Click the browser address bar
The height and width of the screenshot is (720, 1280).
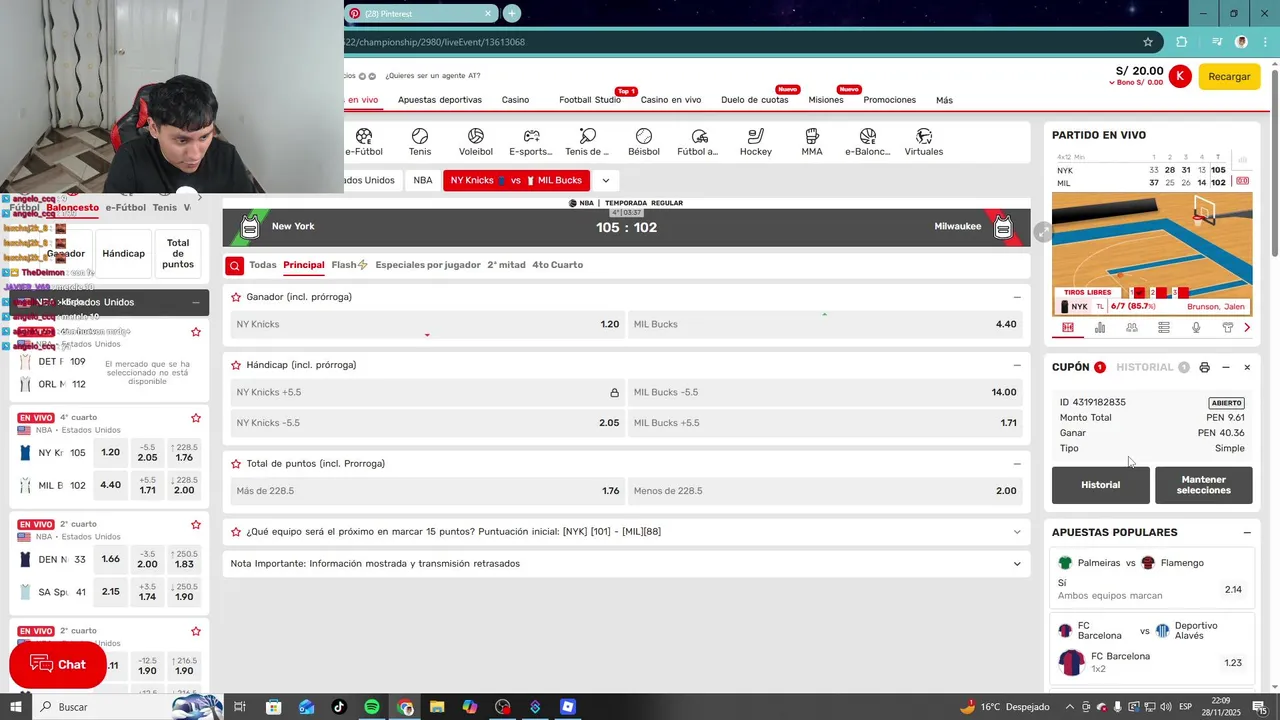[x=740, y=42]
